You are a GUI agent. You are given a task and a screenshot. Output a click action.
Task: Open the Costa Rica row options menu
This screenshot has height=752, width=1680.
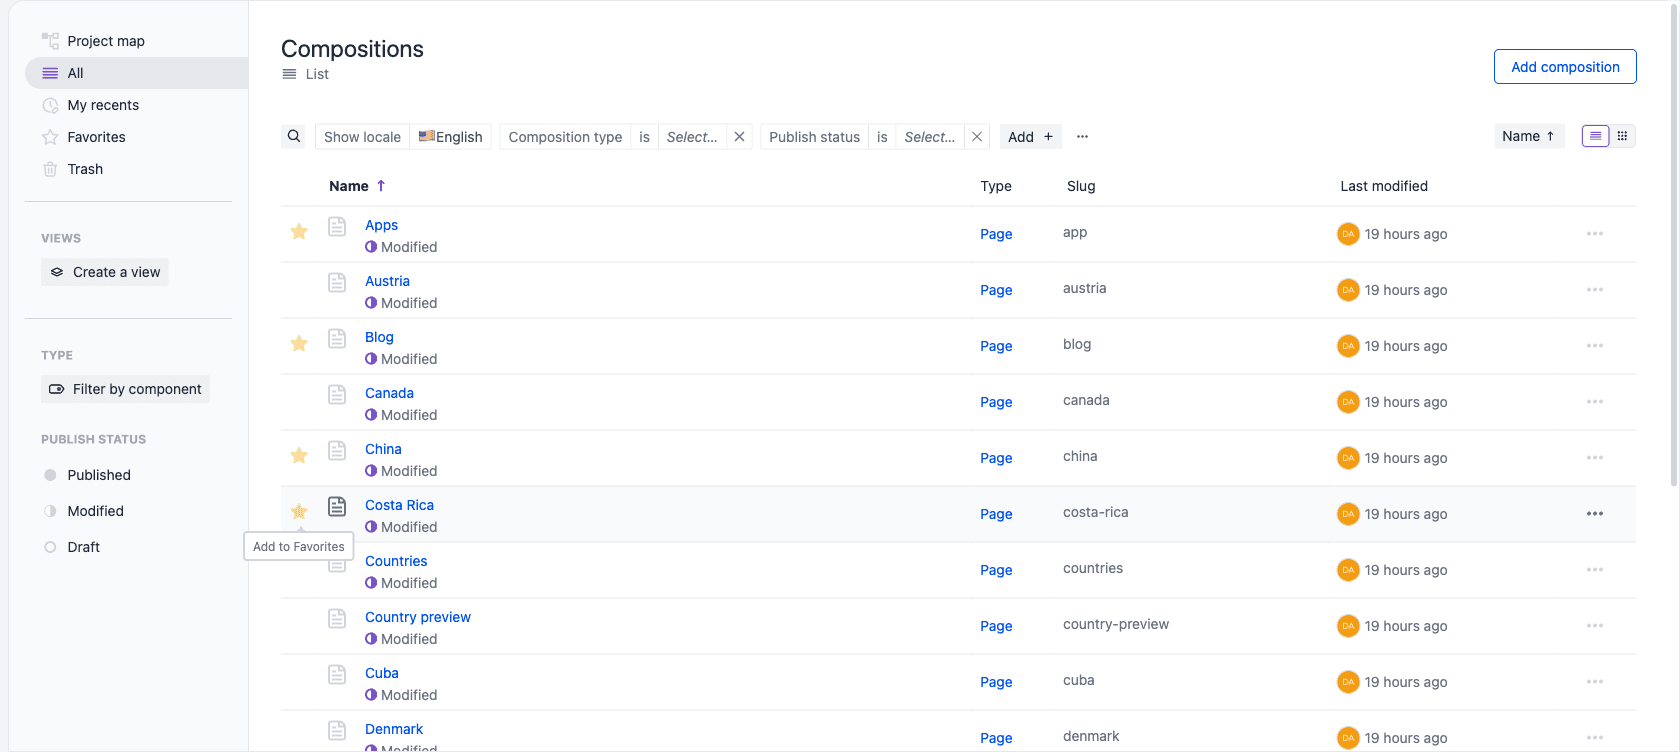point(1595,514)
